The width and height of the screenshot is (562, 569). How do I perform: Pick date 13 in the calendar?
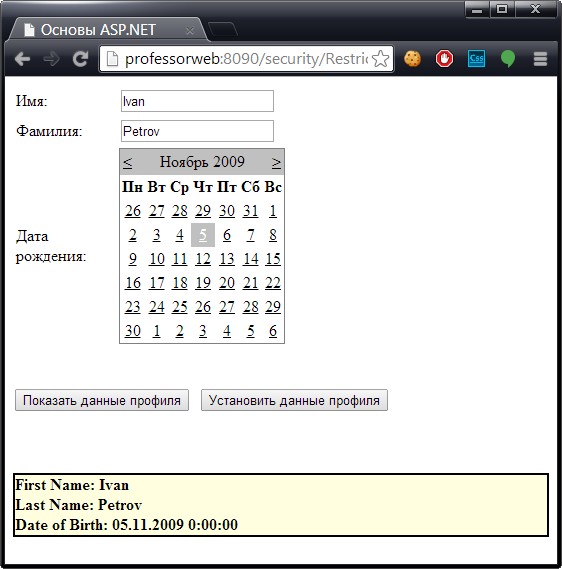point(227,259)
